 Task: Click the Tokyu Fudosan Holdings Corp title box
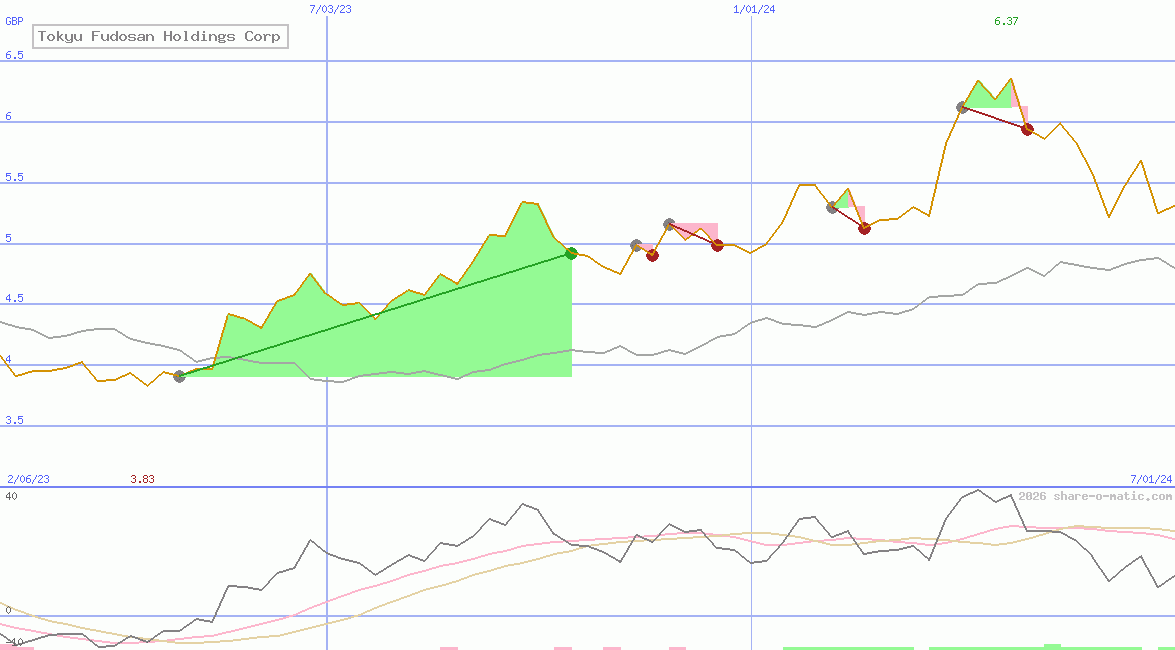coord(158,36)
